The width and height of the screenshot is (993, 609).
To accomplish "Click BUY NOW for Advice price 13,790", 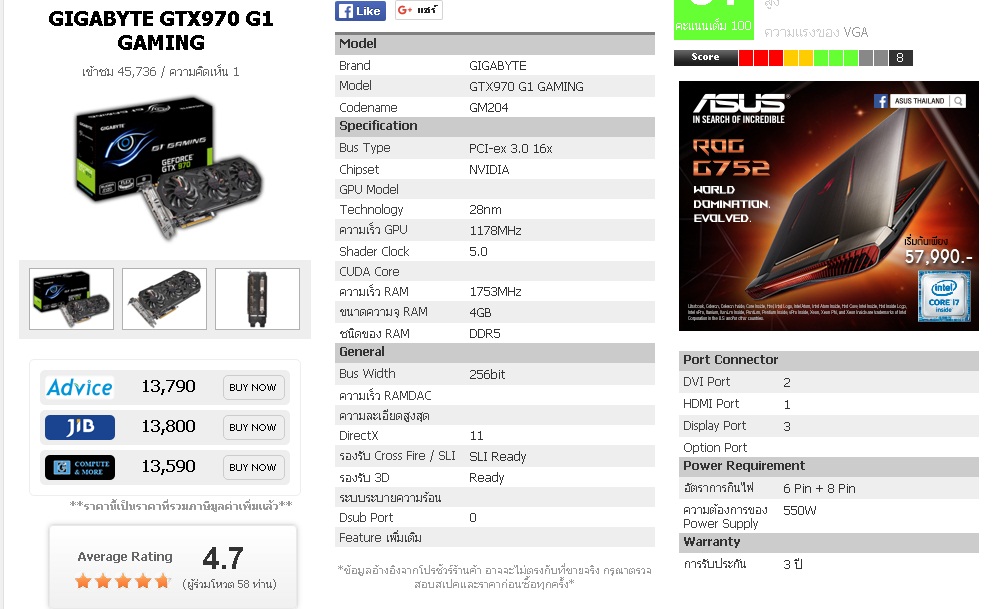I will tap(253, 387).
